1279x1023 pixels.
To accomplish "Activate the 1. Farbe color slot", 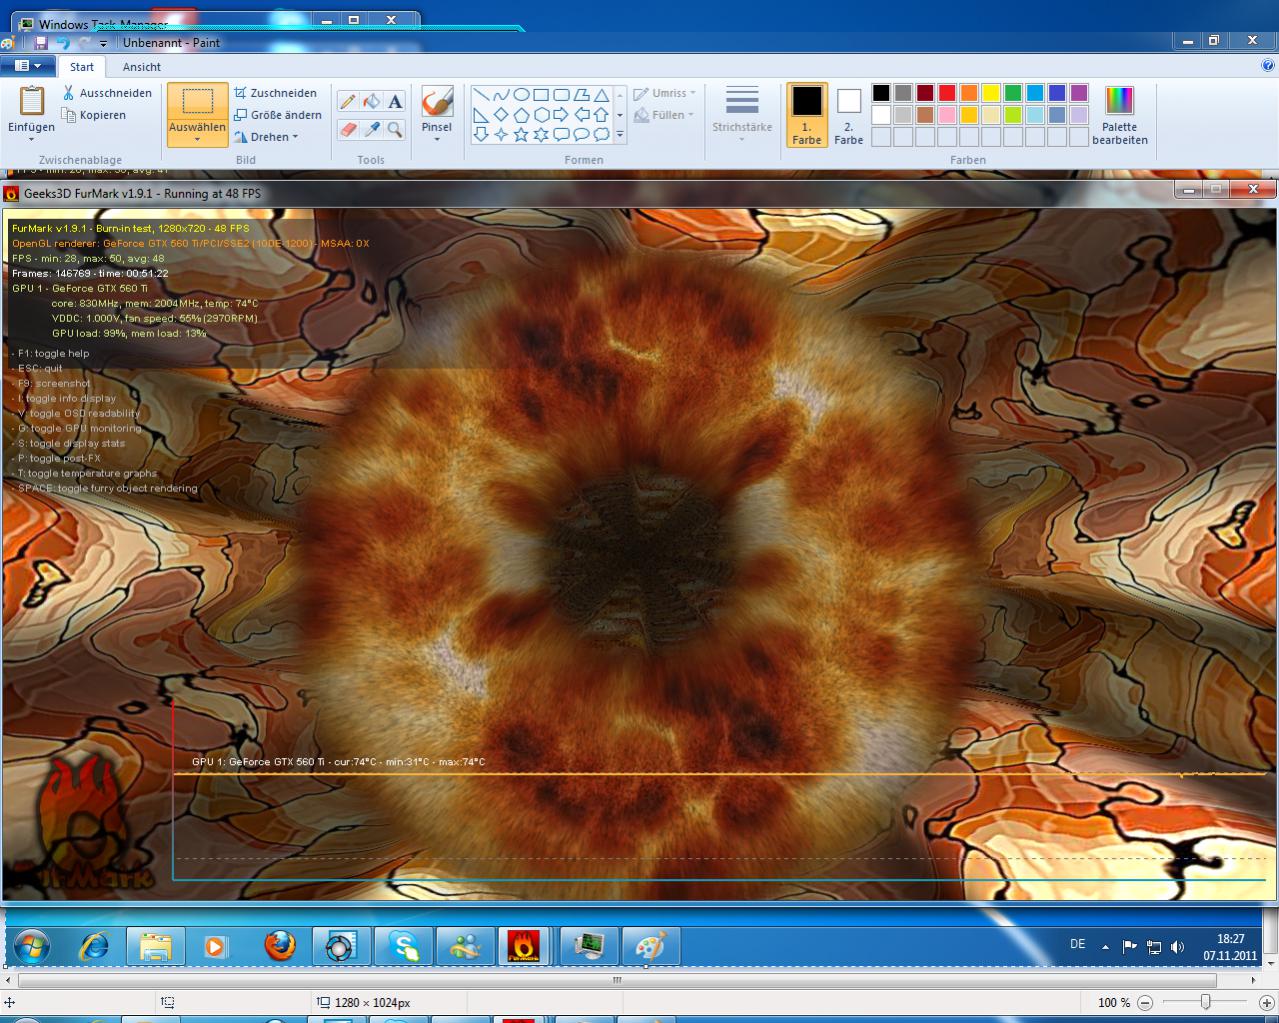I will tap(807, 115).
